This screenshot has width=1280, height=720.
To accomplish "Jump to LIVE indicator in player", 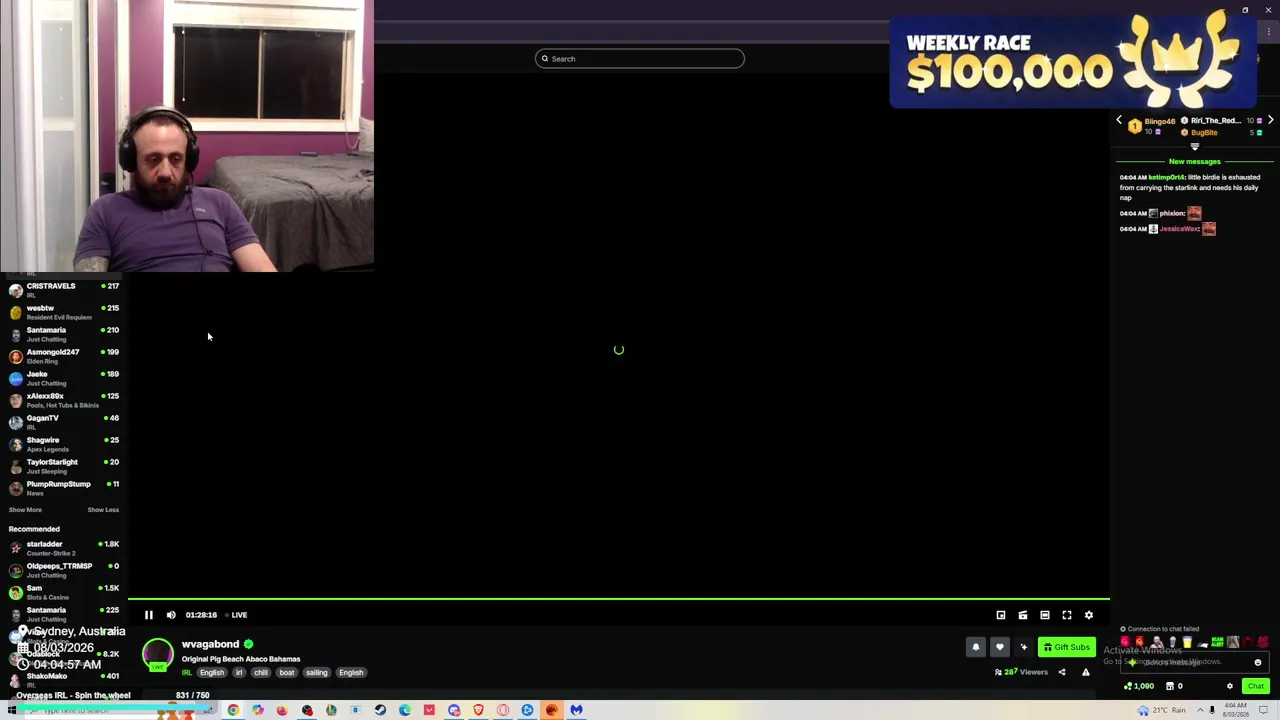I will pyautogui.click(x=237, y=615).
